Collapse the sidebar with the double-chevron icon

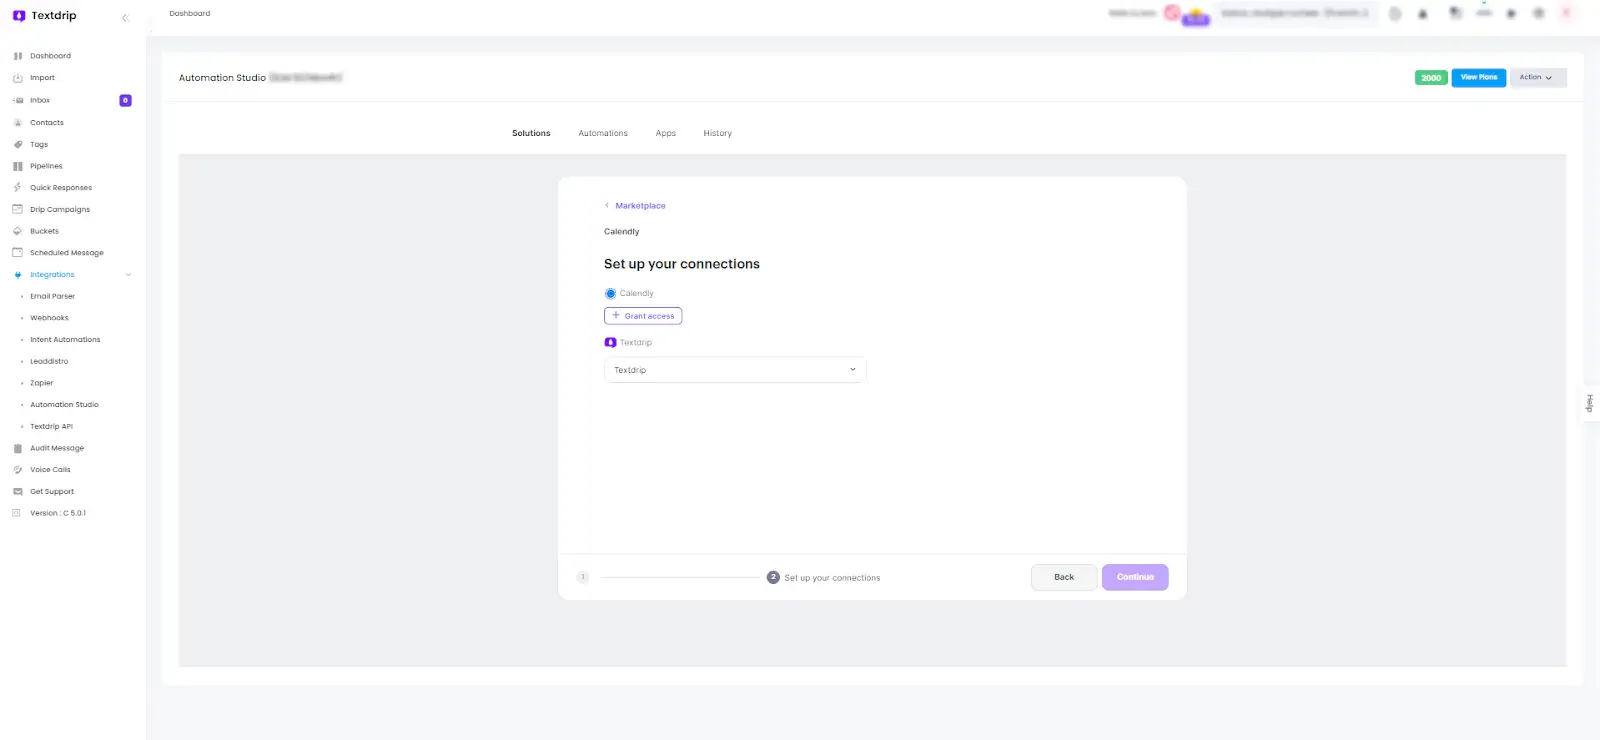(x=125, y=18)
